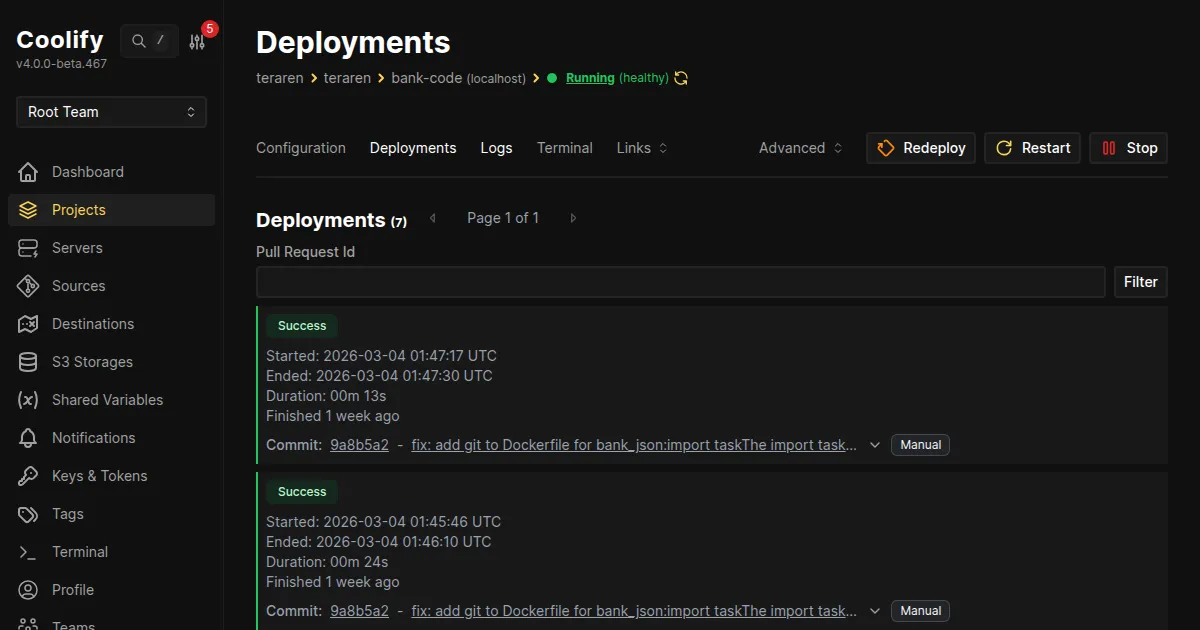Select Shared Variables in the sidebar
Image resolution: width=1200 pixels, height=630 pixels.
pyautogui.click(x=107, y=399)
